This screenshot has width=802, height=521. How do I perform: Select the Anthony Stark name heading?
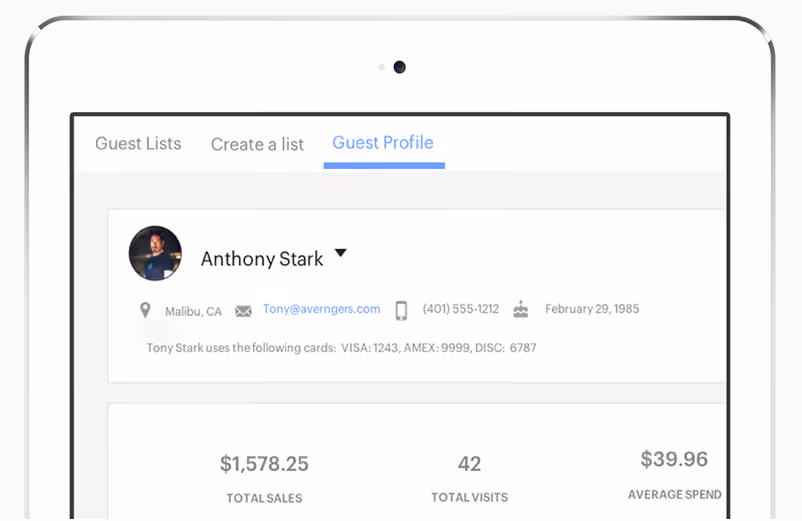click(x=262, y=259)
